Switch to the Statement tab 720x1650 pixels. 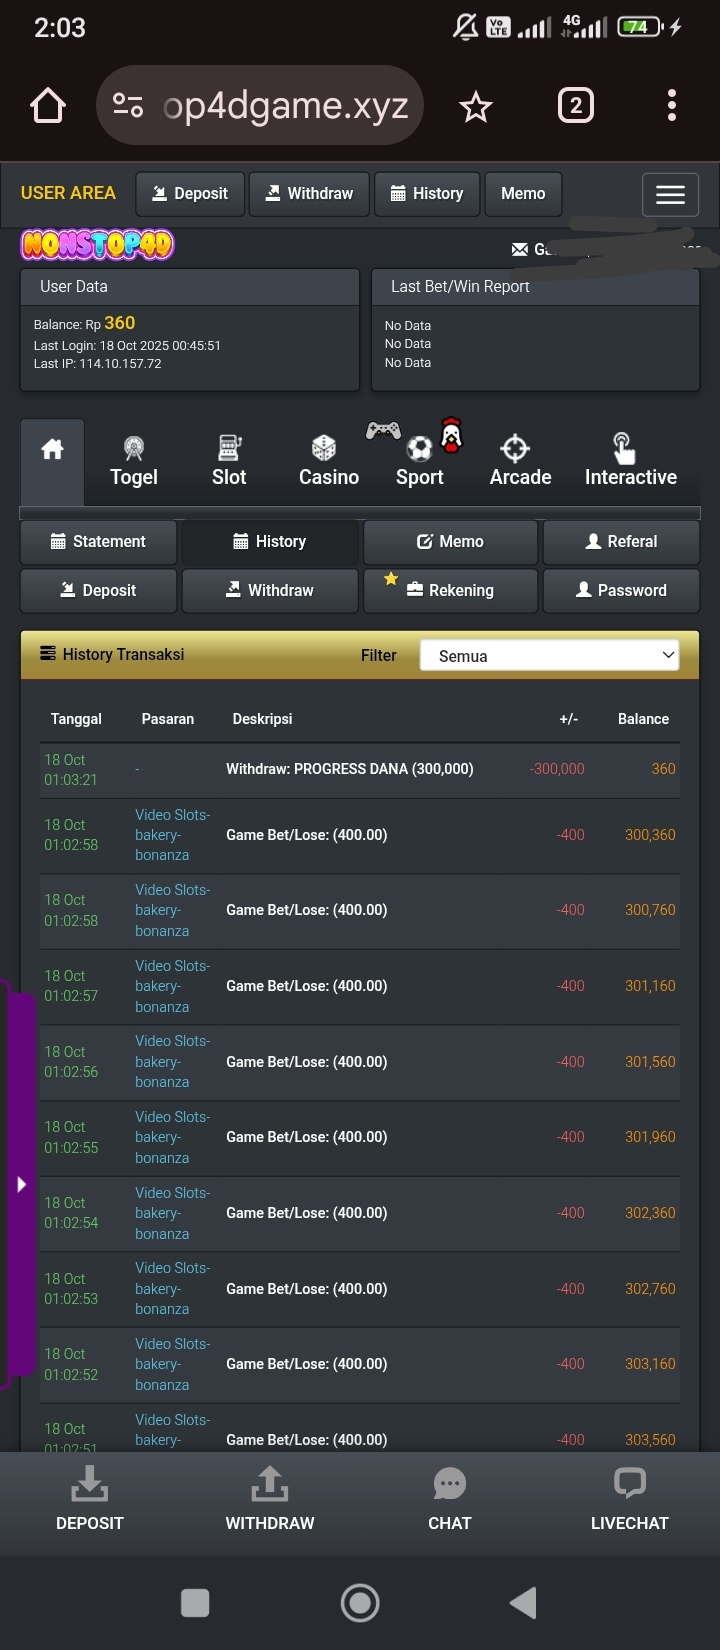[99, 541]
